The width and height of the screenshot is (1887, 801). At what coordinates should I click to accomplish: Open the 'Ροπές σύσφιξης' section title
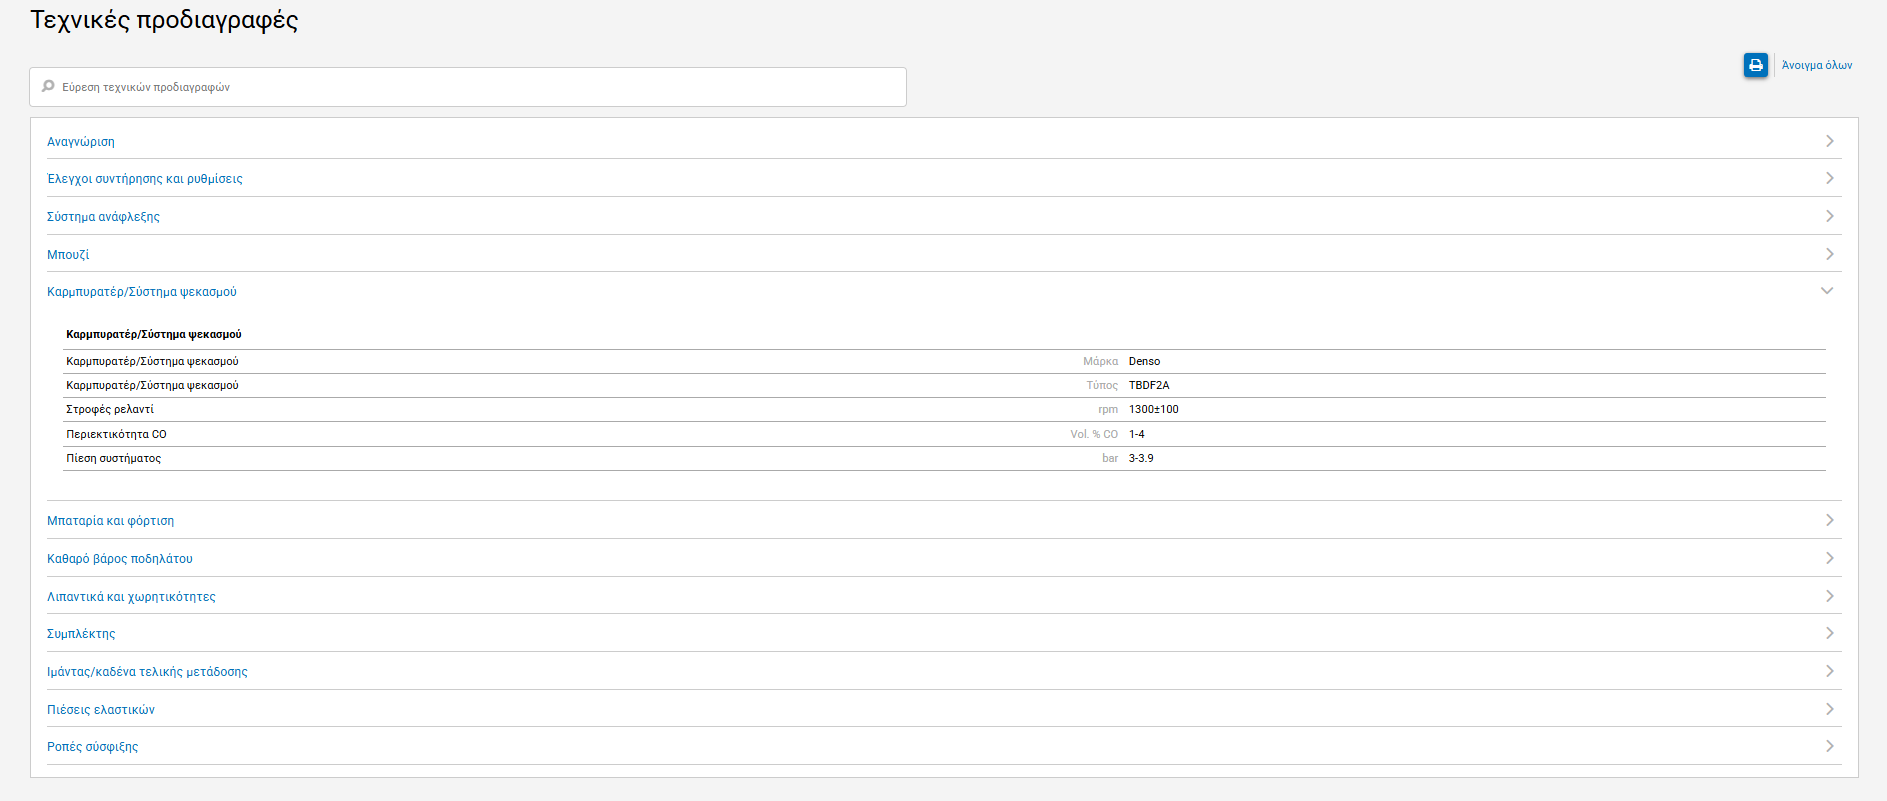click(x=93, y=747)
